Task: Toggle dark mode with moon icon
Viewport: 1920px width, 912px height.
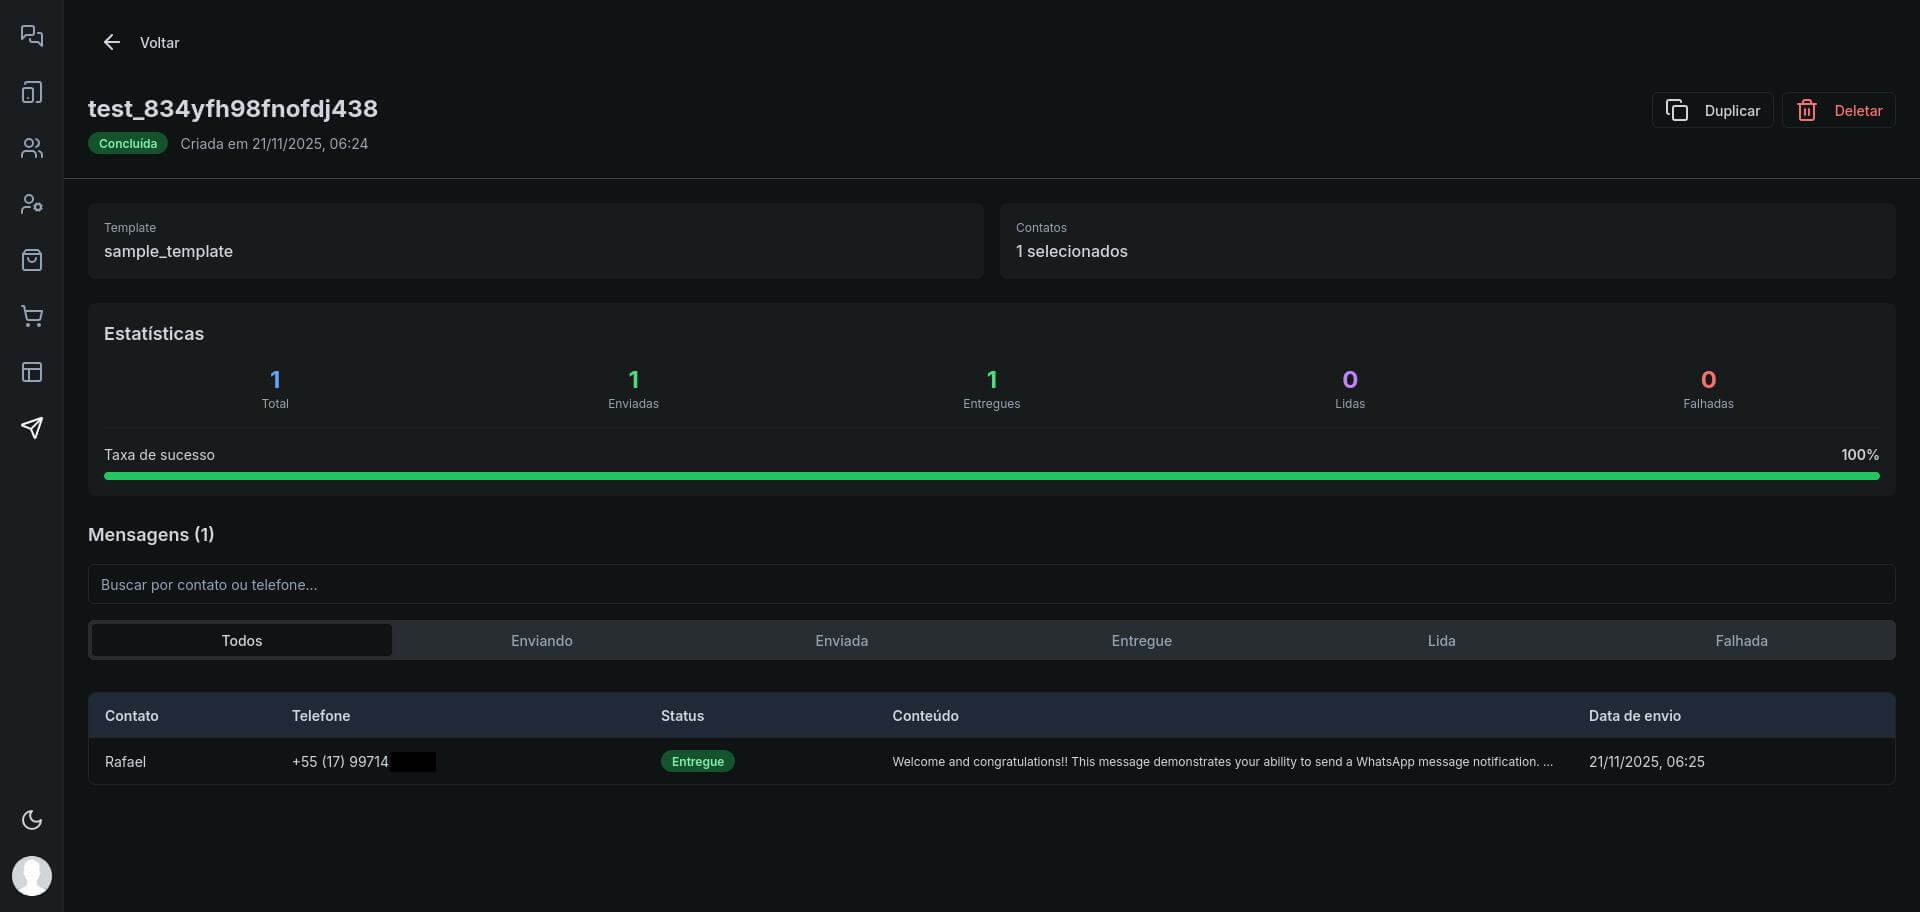Action: 32,820
